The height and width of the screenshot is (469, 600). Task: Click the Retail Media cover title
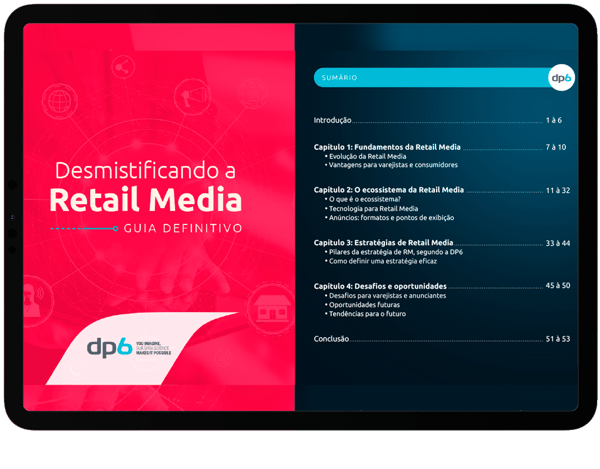(146, 200)
